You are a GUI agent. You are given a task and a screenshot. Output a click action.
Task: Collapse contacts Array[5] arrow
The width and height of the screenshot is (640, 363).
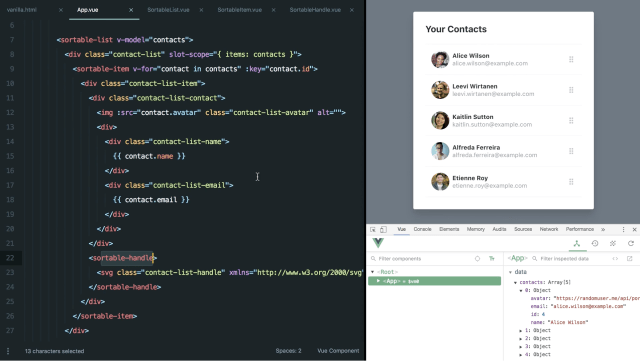point(515,283)
